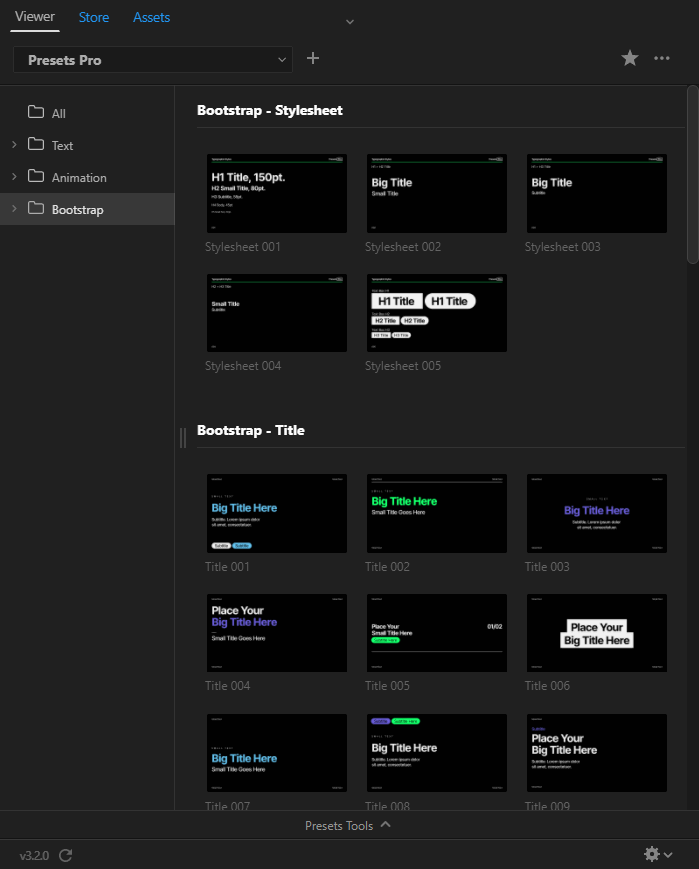The width and height of the screenshot is (699, 869).
Task: Select the Title 005 thumbnail
Action: [437, 633]
